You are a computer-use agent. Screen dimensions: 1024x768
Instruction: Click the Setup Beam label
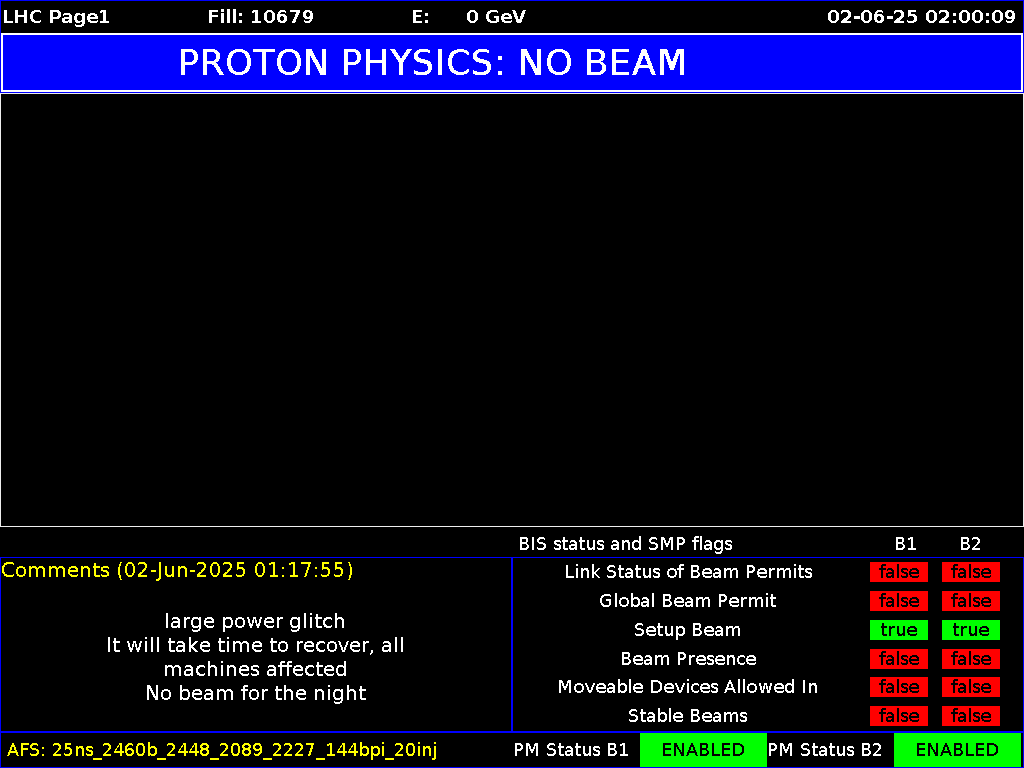coord(688,630)
